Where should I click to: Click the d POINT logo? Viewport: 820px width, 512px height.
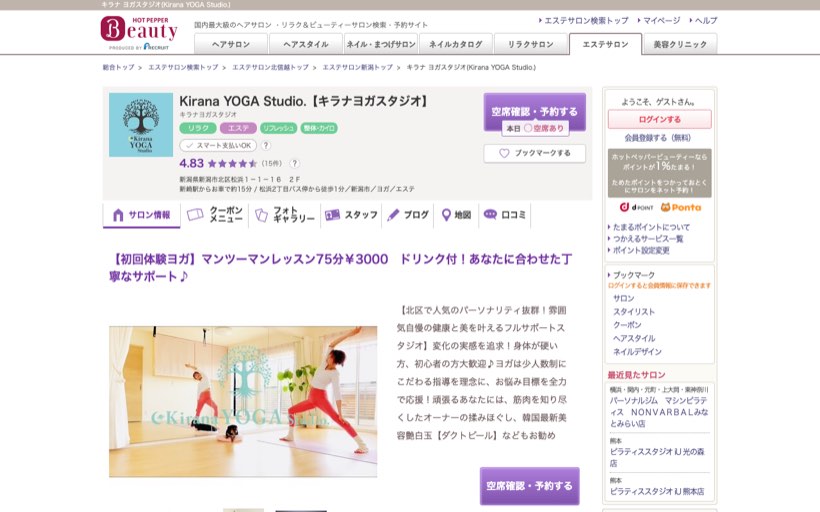[636, 207]
